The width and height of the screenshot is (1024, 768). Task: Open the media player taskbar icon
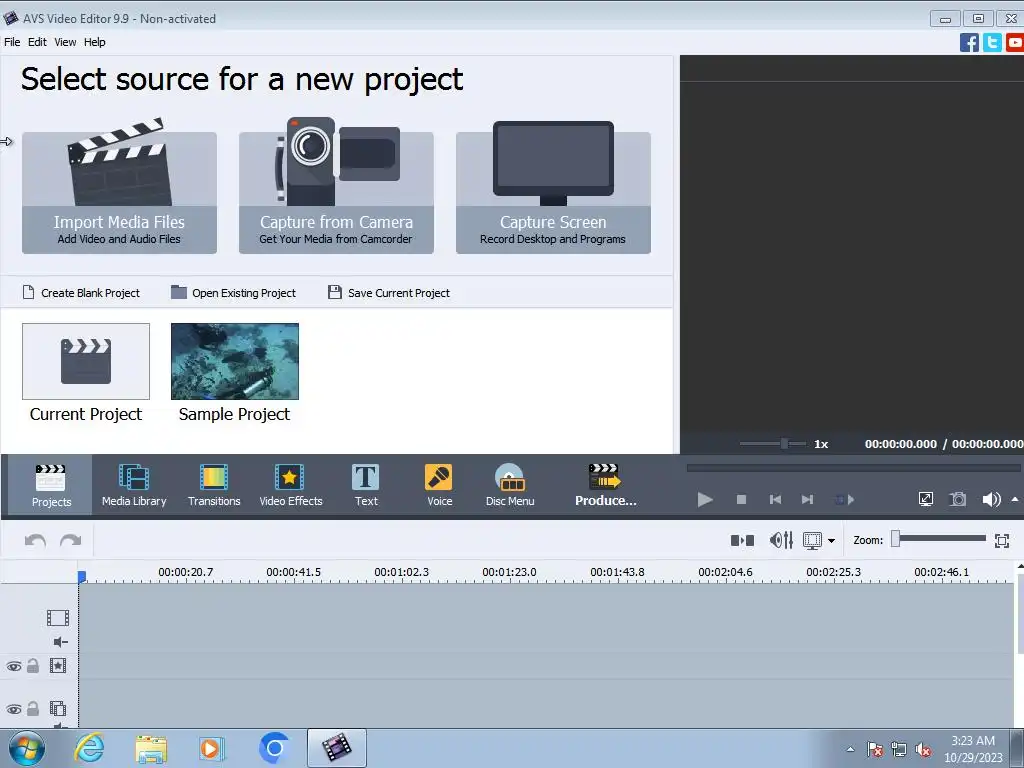click(x=212, y=748)
